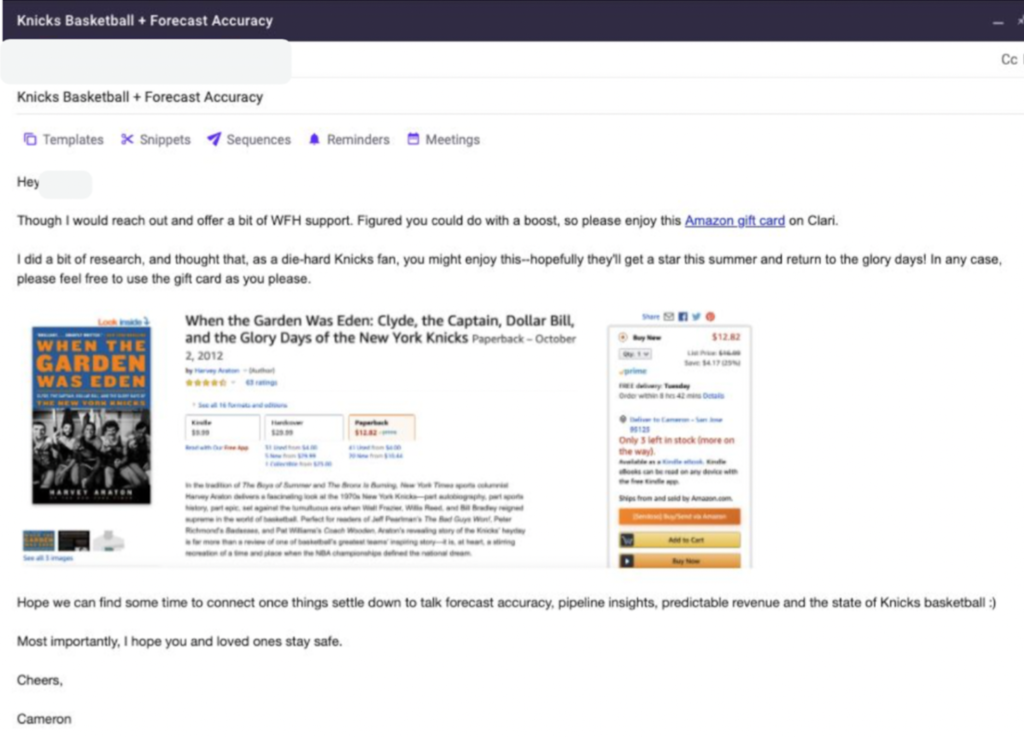
Task: Choose the Hardcover format tab
Action: click(301, 428)
